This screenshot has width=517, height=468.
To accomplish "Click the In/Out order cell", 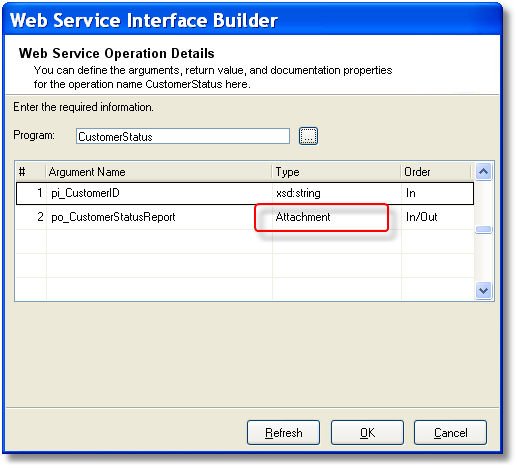I will 437,217.
